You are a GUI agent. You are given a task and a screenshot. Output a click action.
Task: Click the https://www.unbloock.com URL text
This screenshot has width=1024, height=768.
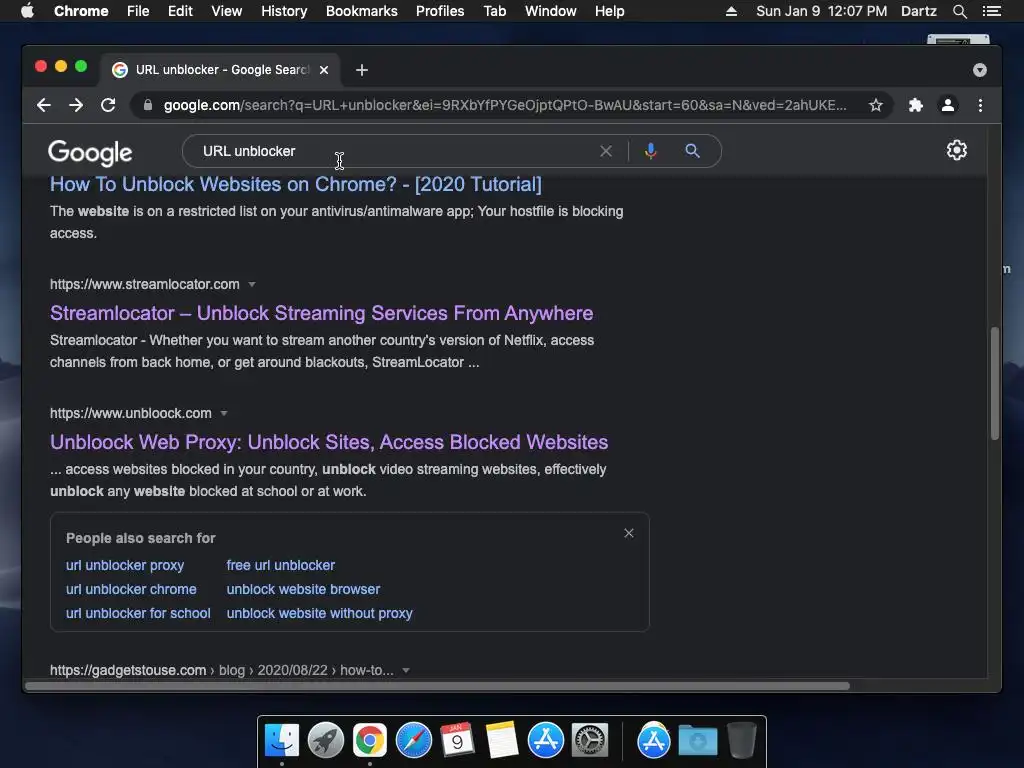click(131, 413)
